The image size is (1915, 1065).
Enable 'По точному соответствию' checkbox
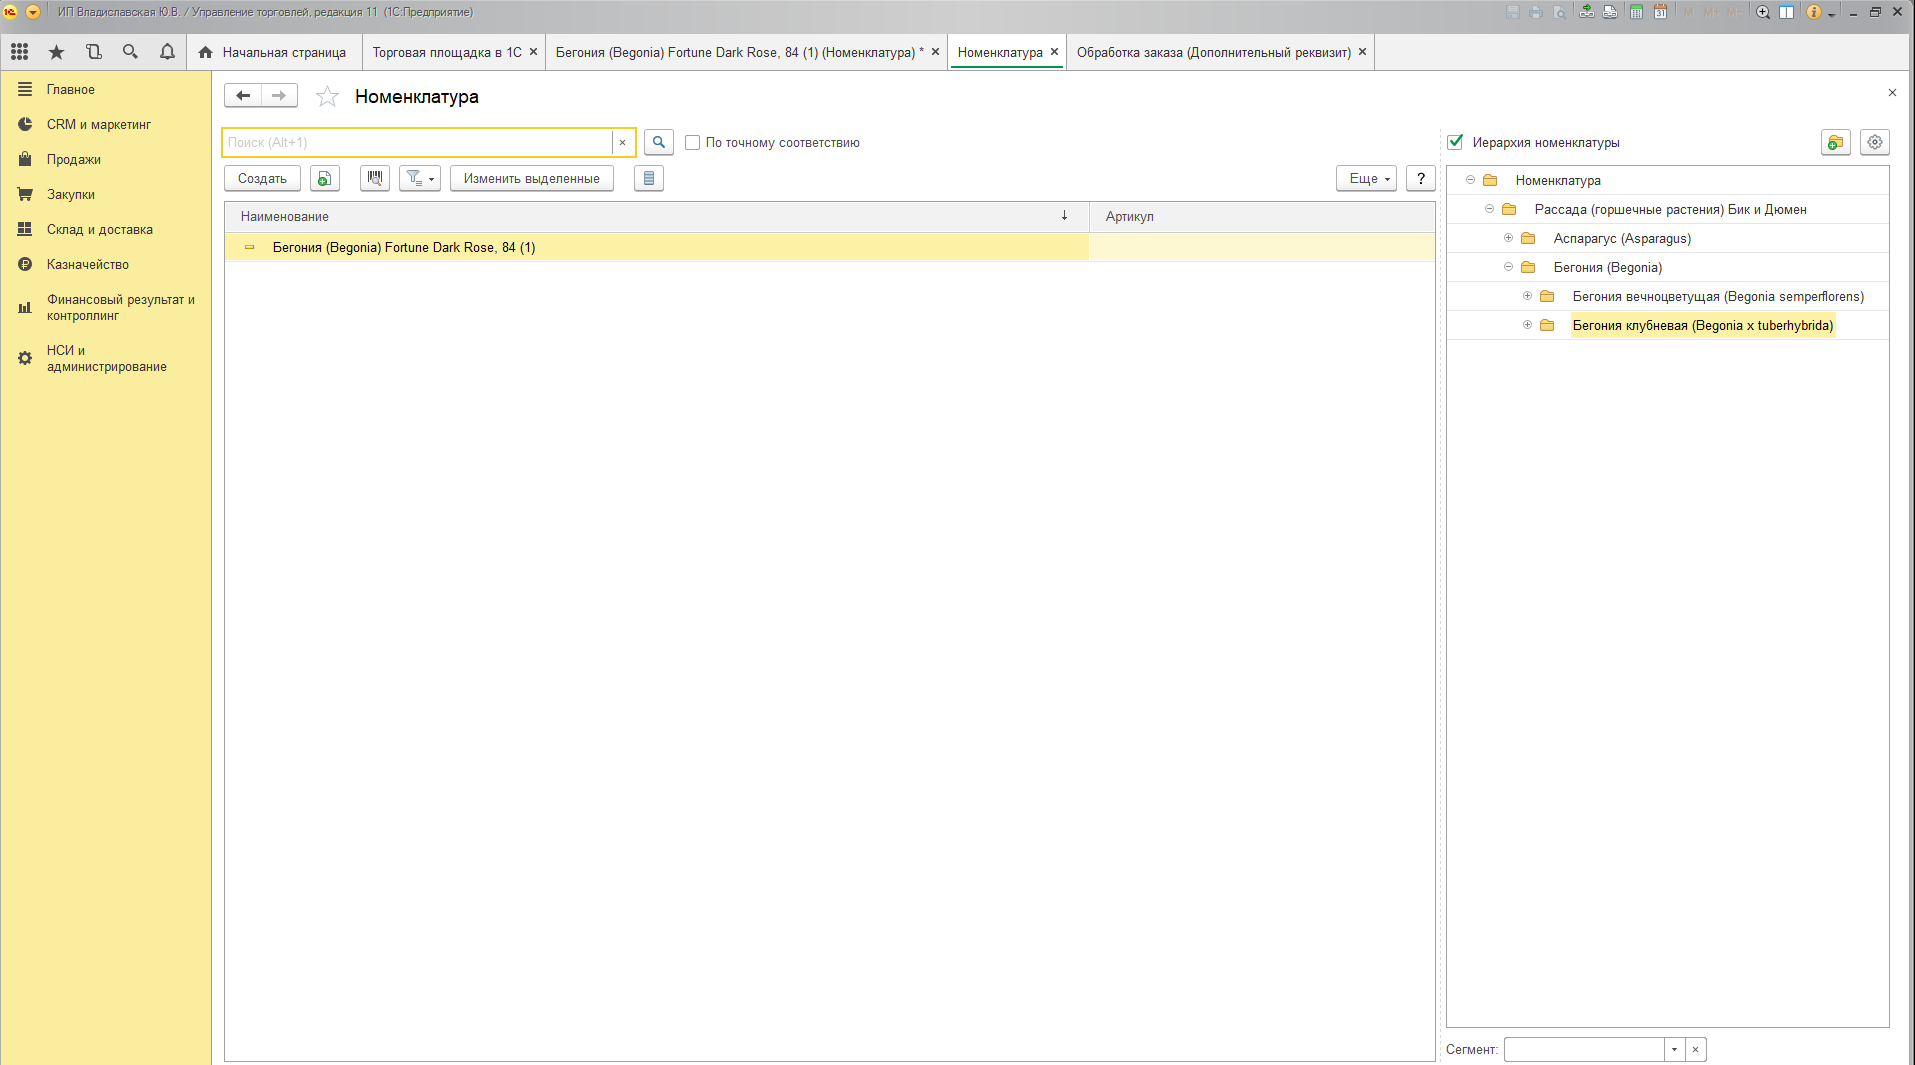click(692, 142)
